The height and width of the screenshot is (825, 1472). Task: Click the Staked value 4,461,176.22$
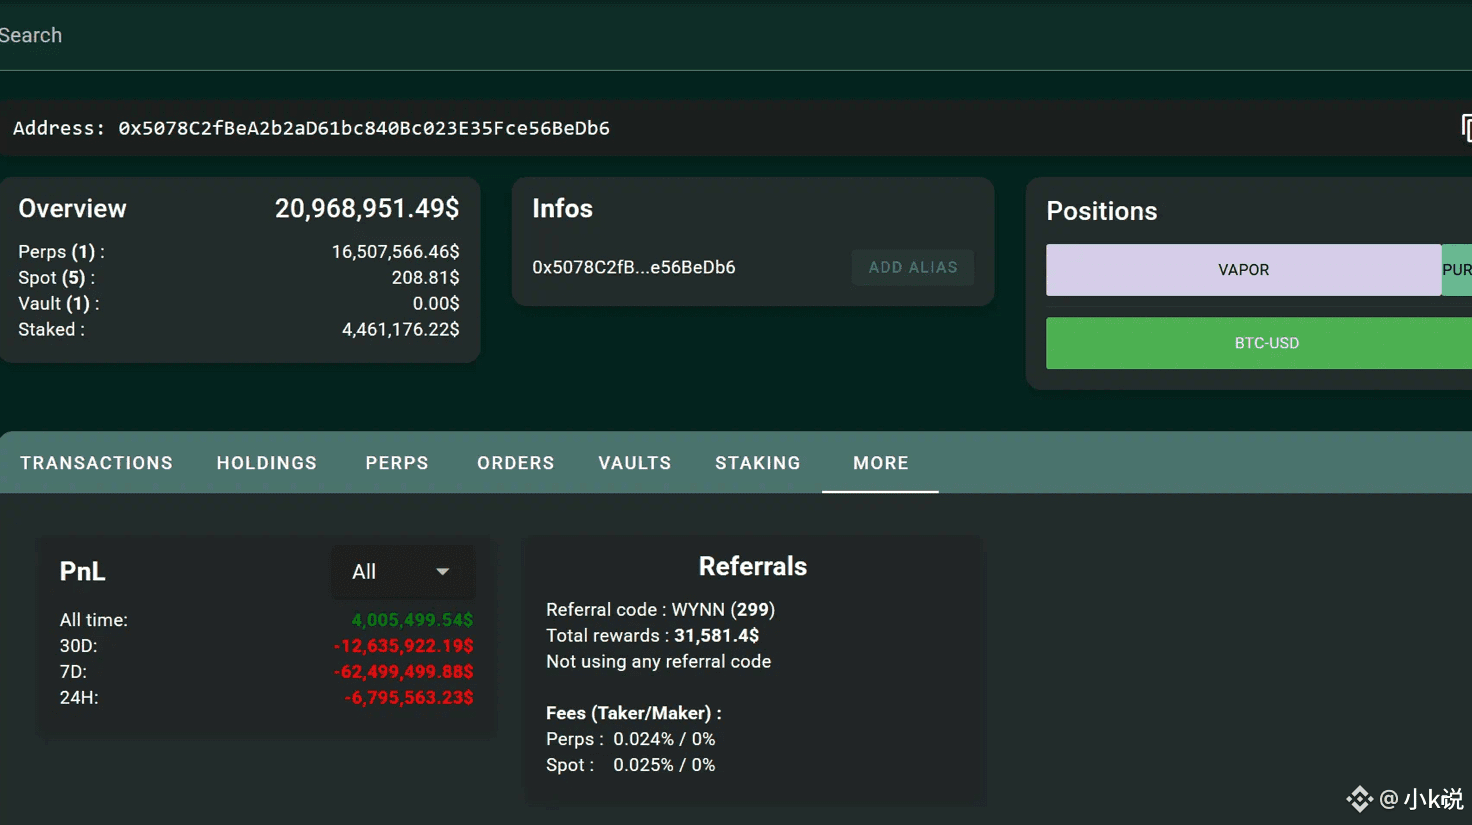point(401,329)
